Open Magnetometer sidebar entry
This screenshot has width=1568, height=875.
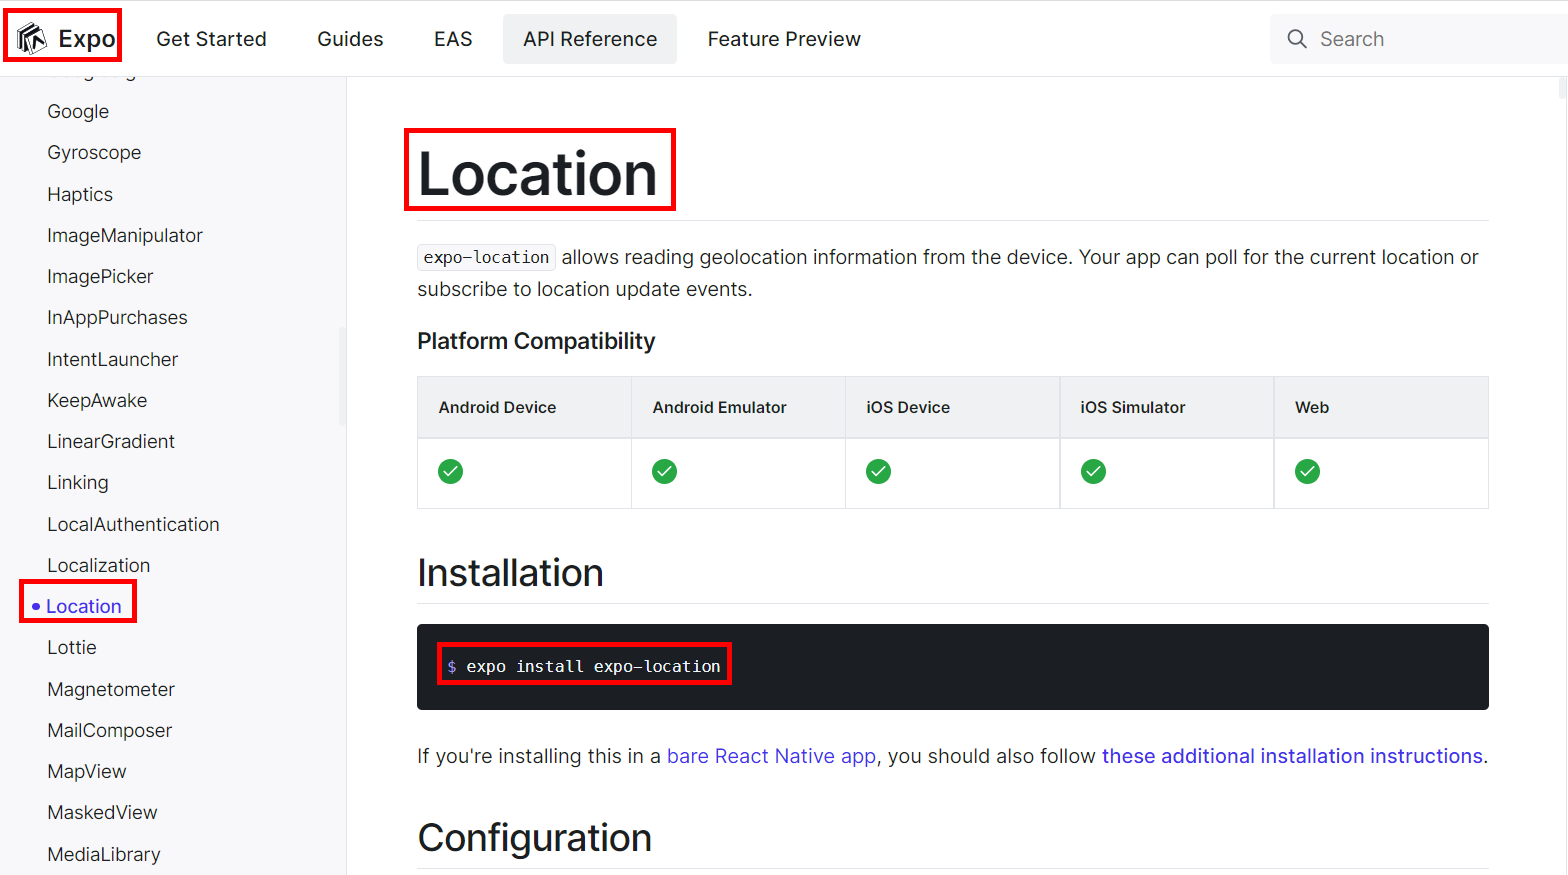click(x=111, y=689)
